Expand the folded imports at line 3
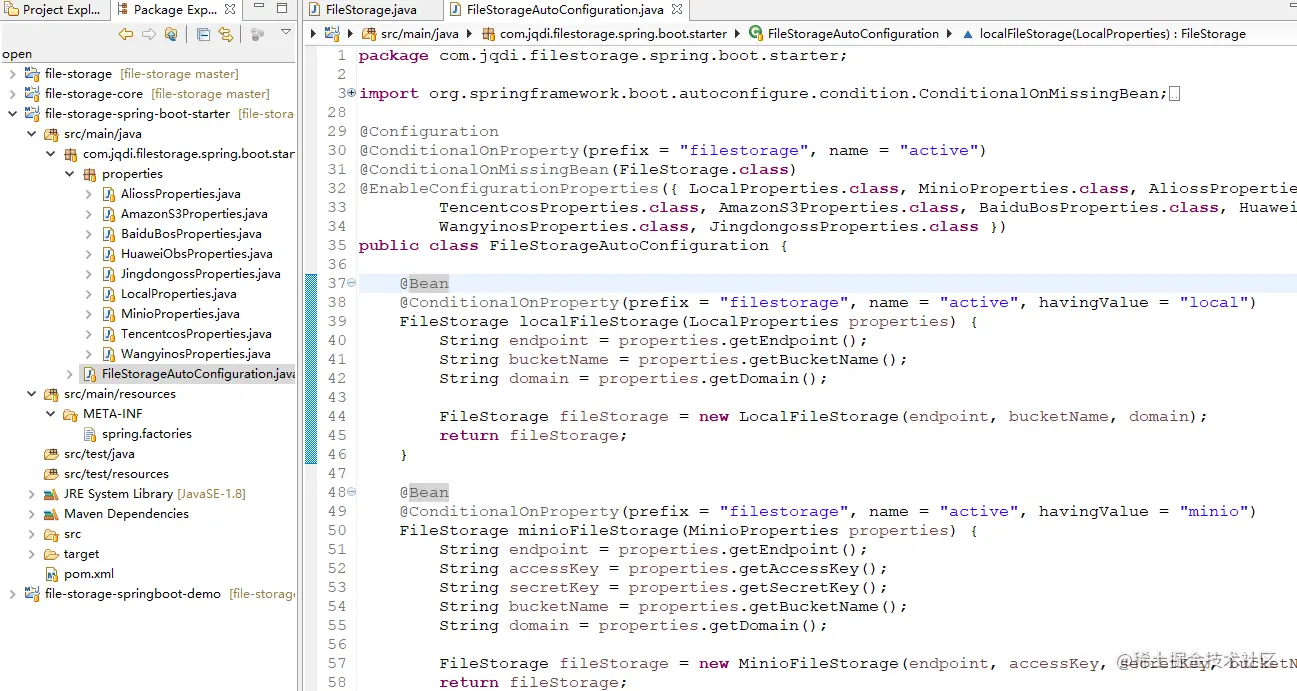The image size is (1297, 691). [351, 93]
